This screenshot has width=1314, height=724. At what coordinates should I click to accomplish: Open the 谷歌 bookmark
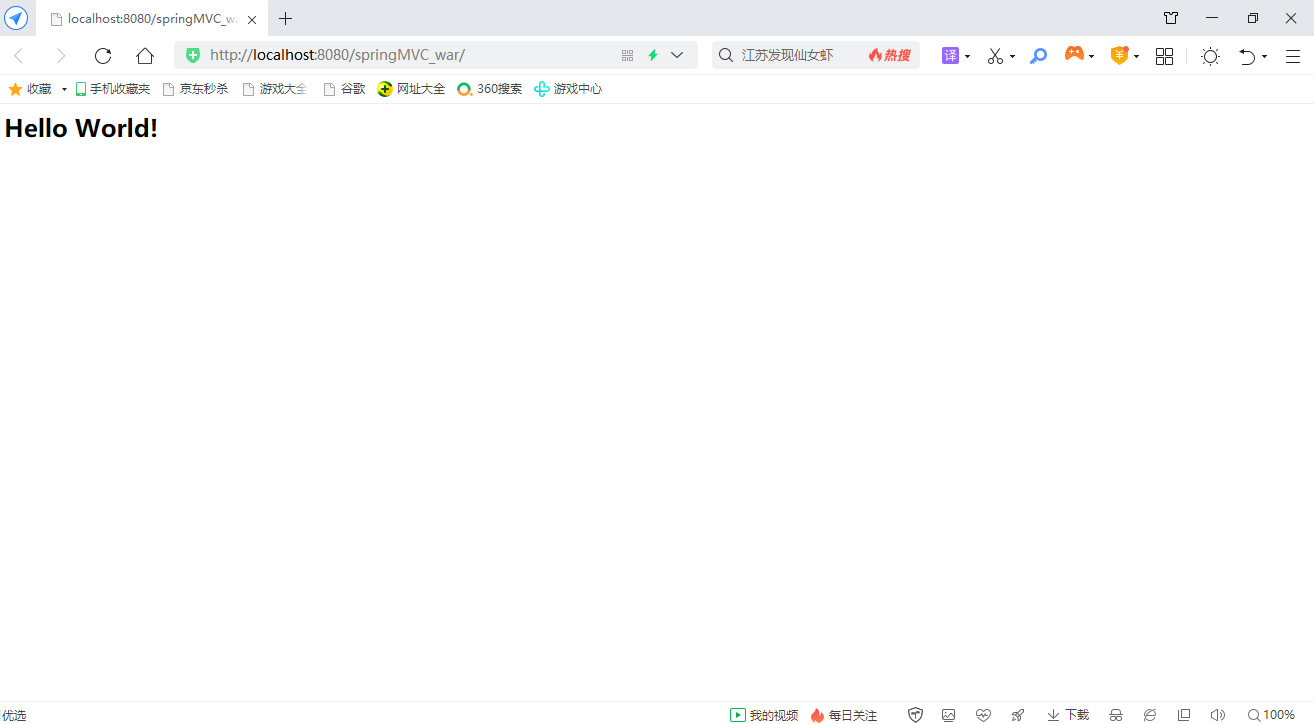click(x=344, y=89)
